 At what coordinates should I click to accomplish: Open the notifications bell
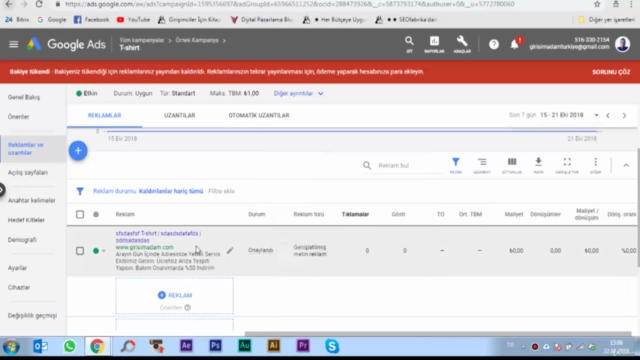click(515, 44)
